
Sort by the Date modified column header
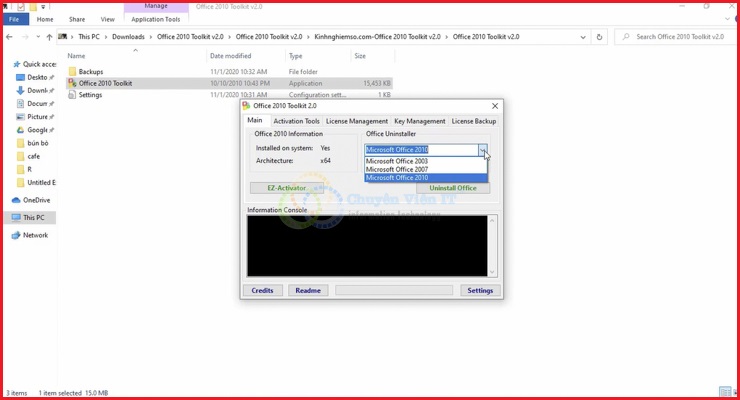(x=230, y=56)
